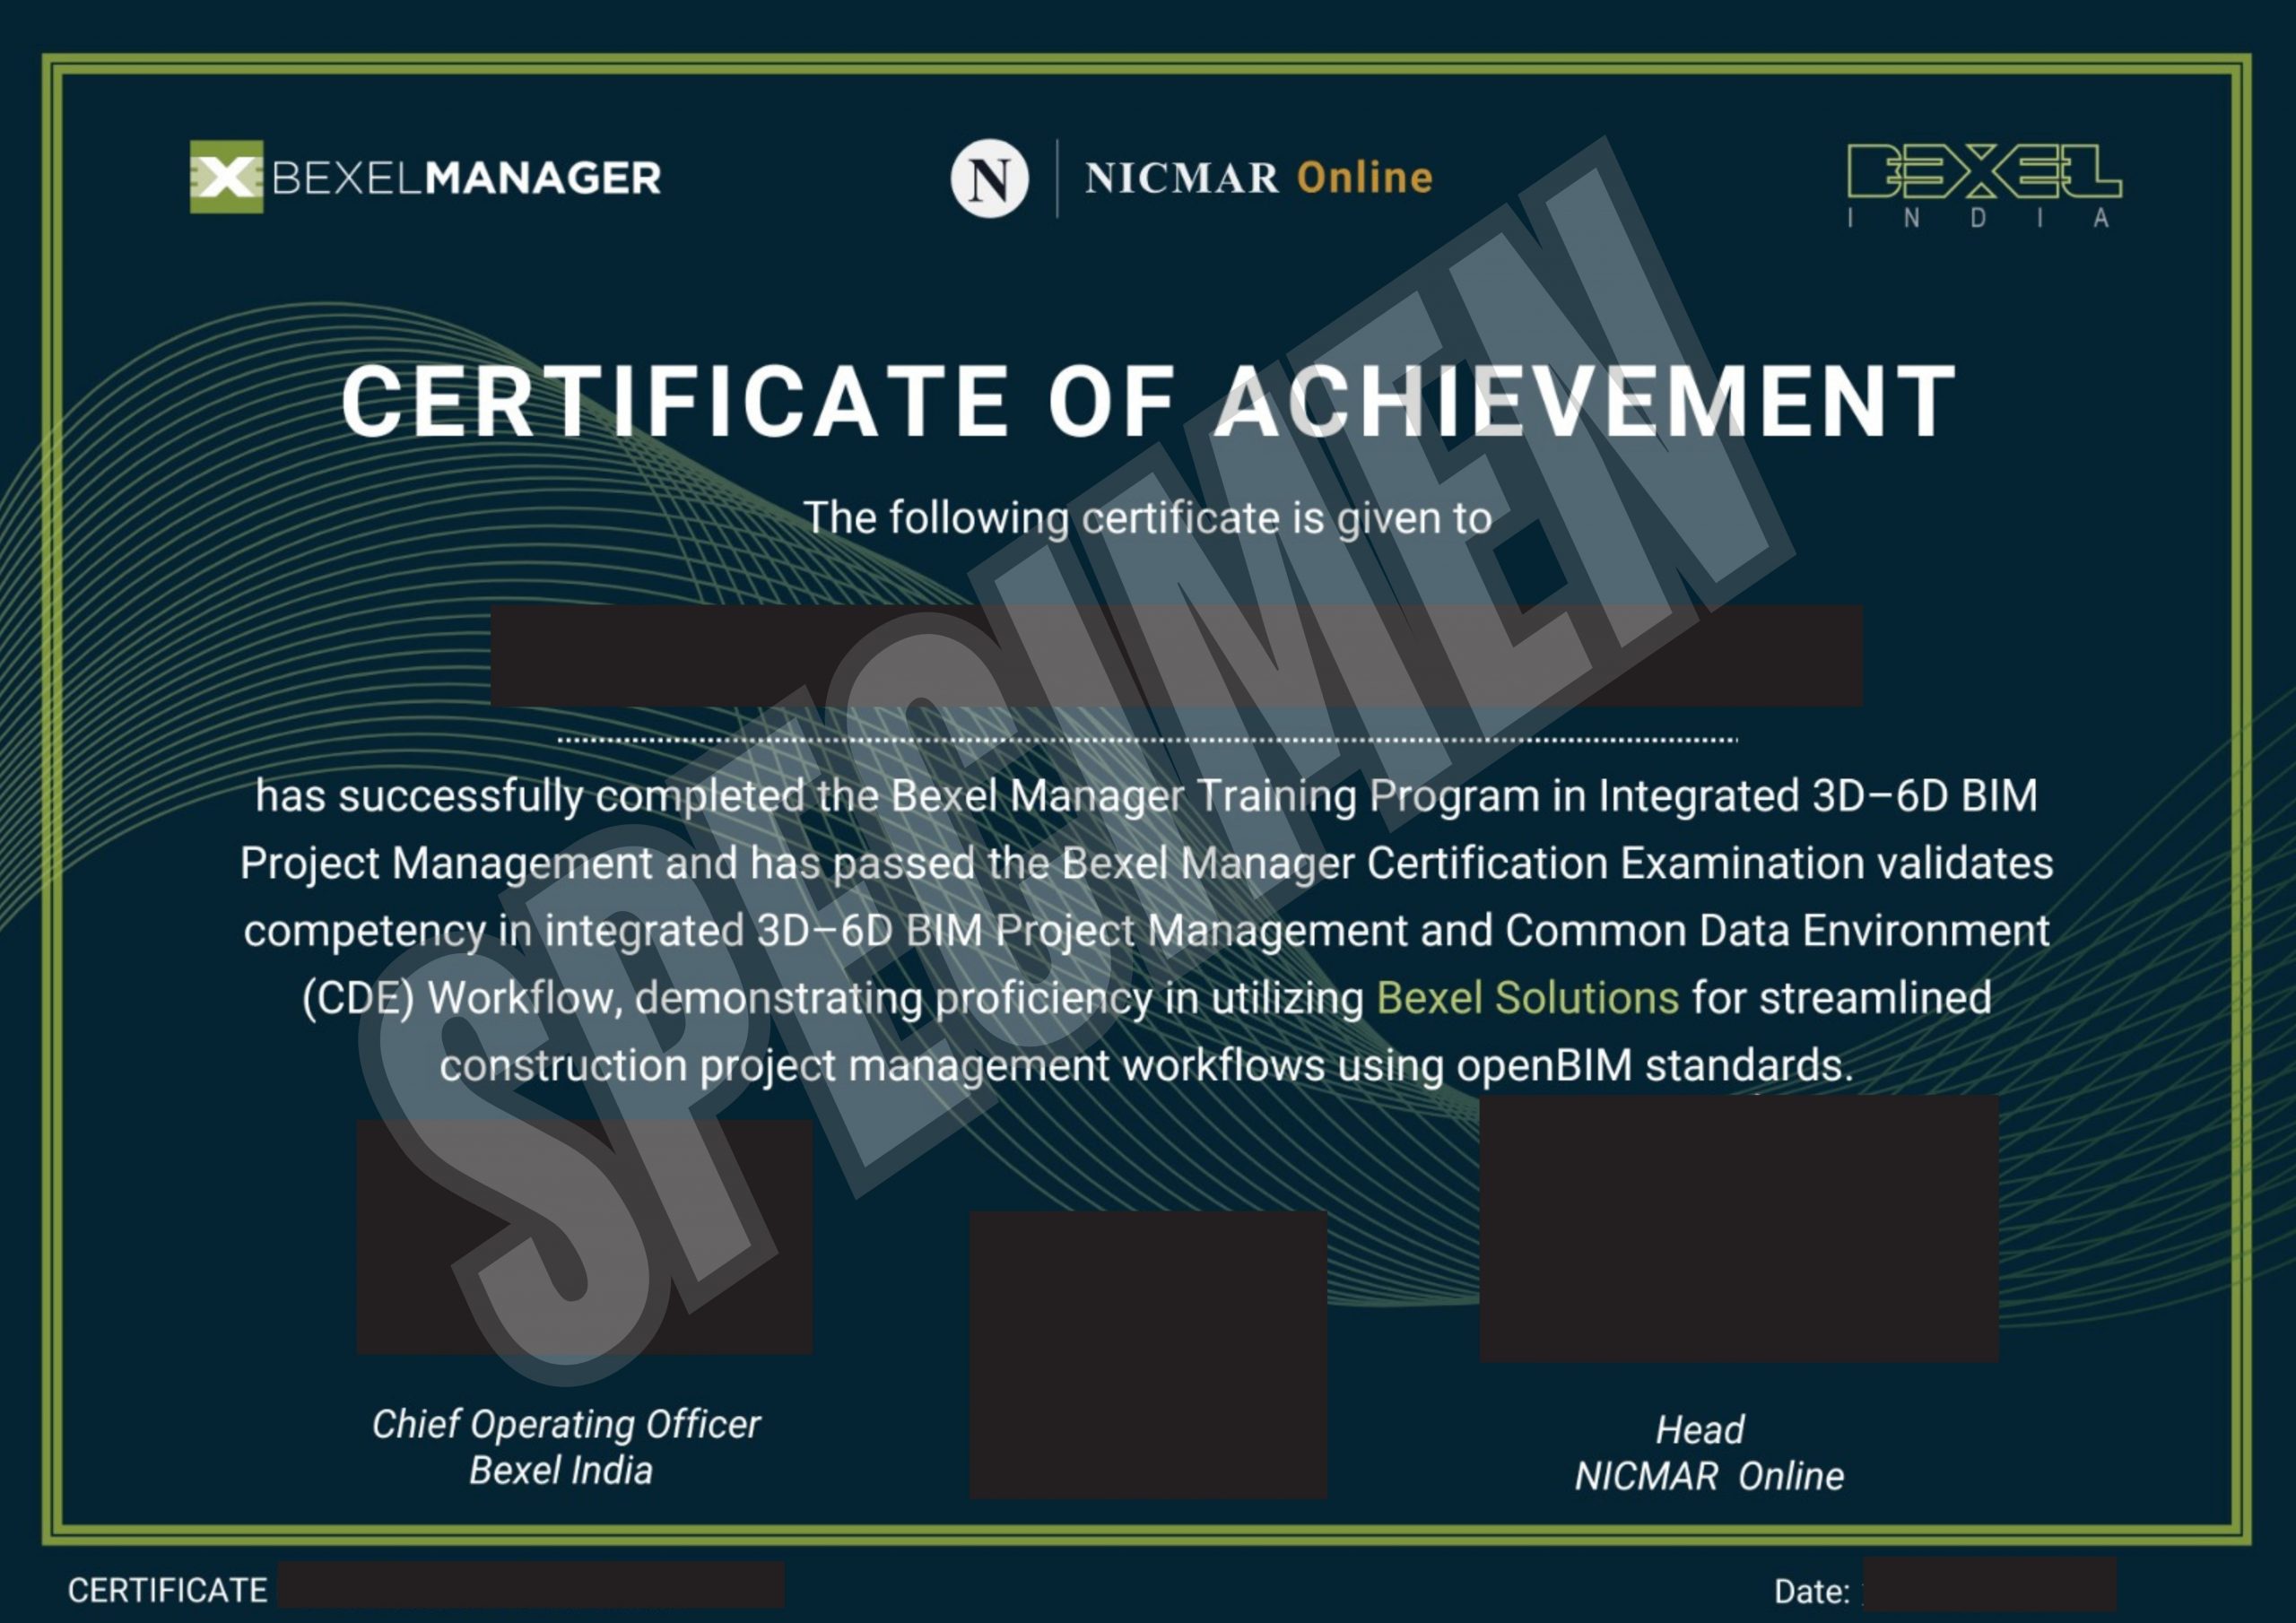Click the "NICMAR Online" signatory label at bottom
Screen dimensions: 2296x1623
pyautogui.click(x=1709, y=1477)
